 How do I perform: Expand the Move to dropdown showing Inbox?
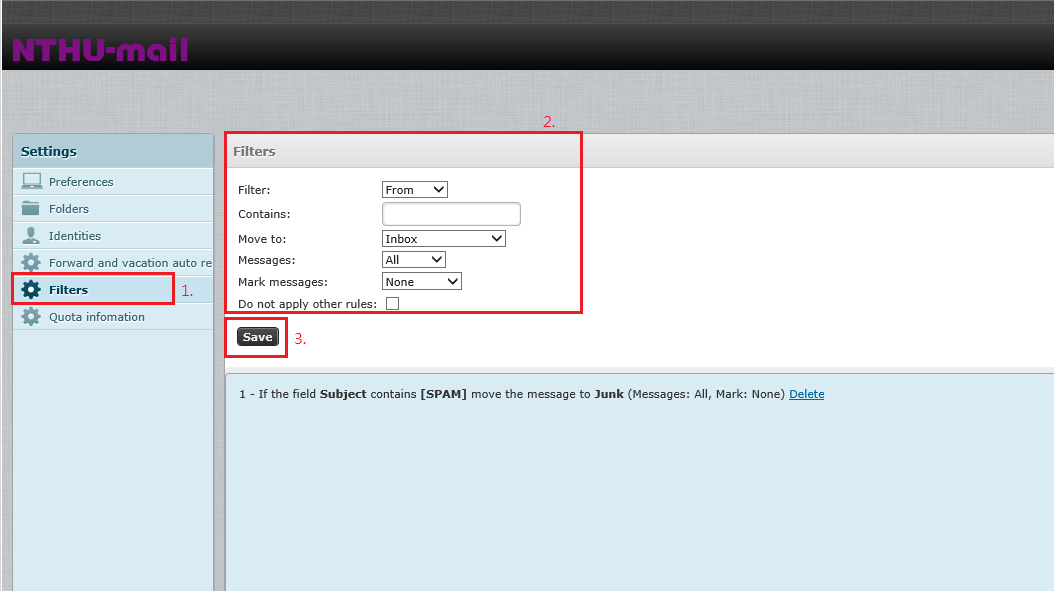click(x=444, y=239)
